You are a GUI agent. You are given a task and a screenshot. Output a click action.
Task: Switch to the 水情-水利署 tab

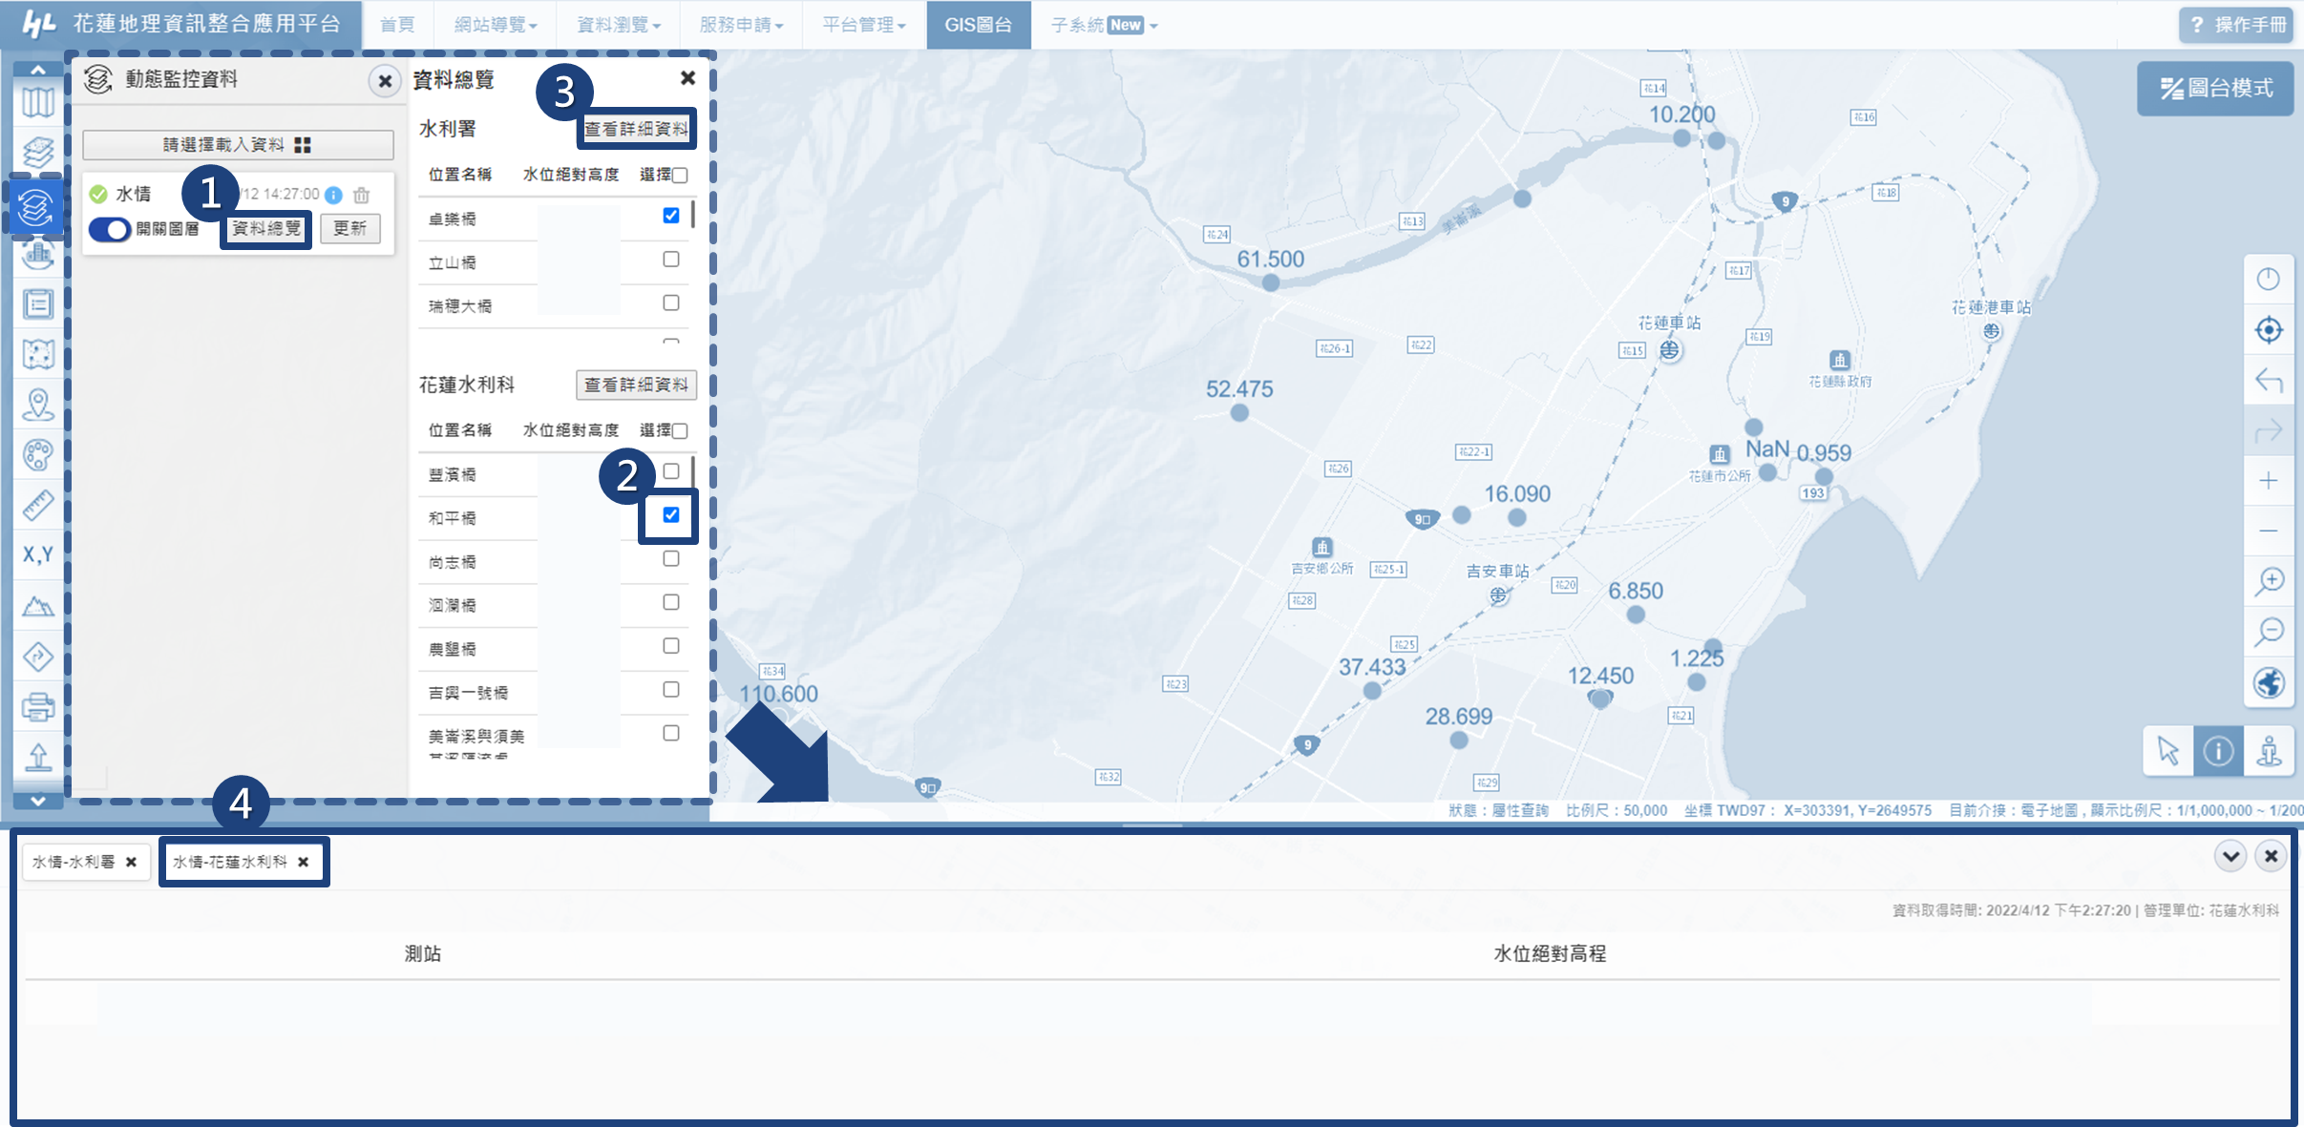point(74,862)
